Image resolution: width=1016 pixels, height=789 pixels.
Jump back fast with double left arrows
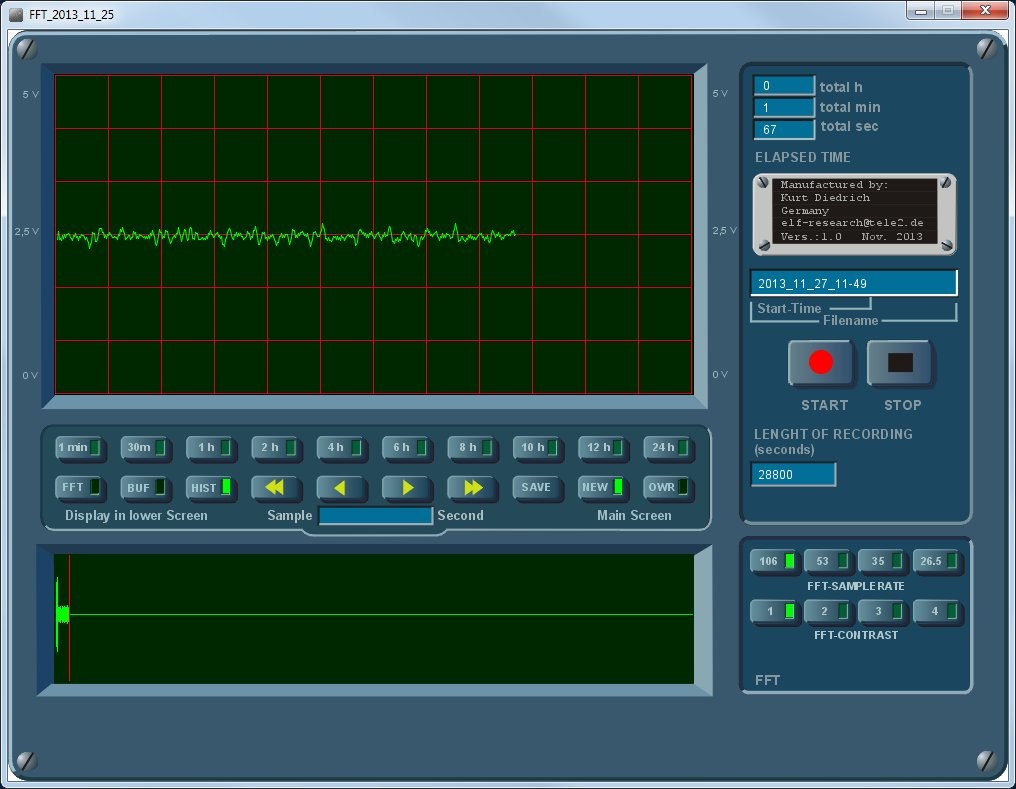tap(275, 487)
